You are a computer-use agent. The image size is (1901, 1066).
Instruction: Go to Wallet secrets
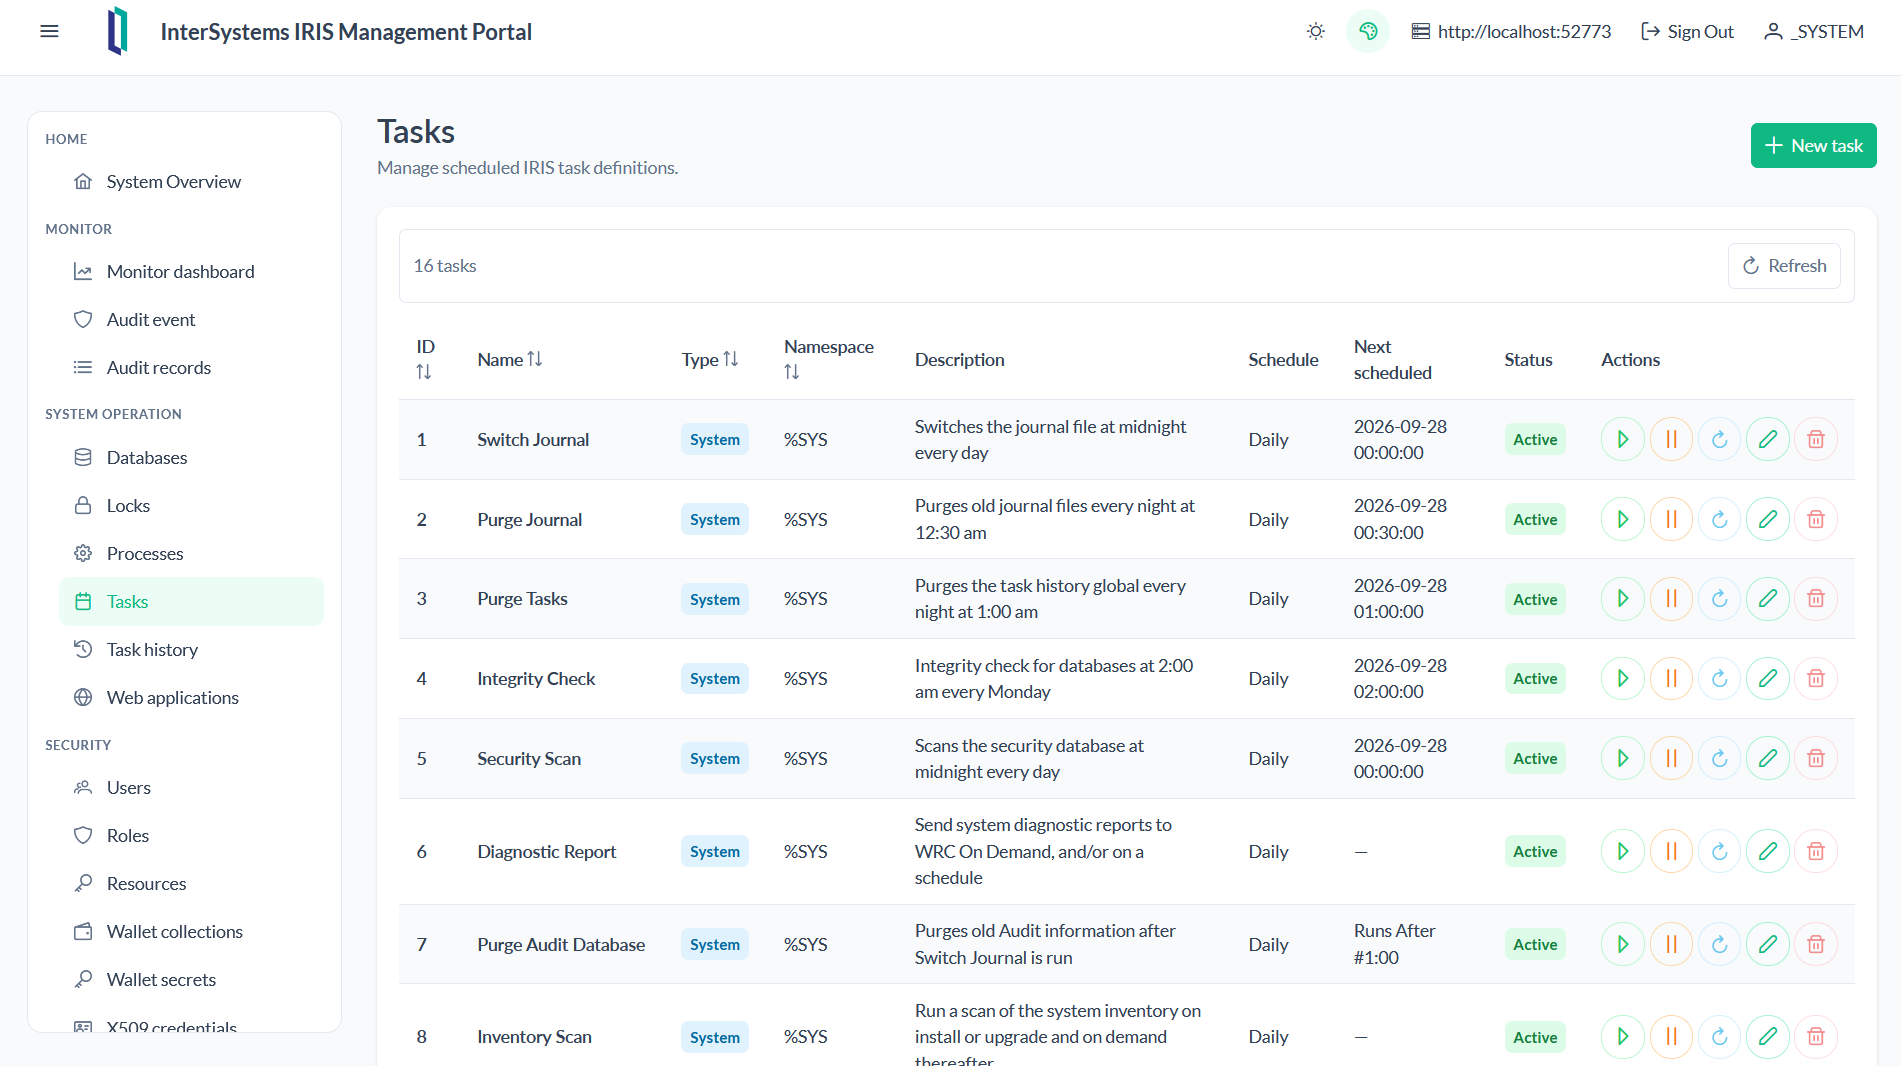[x=191, y=979]
